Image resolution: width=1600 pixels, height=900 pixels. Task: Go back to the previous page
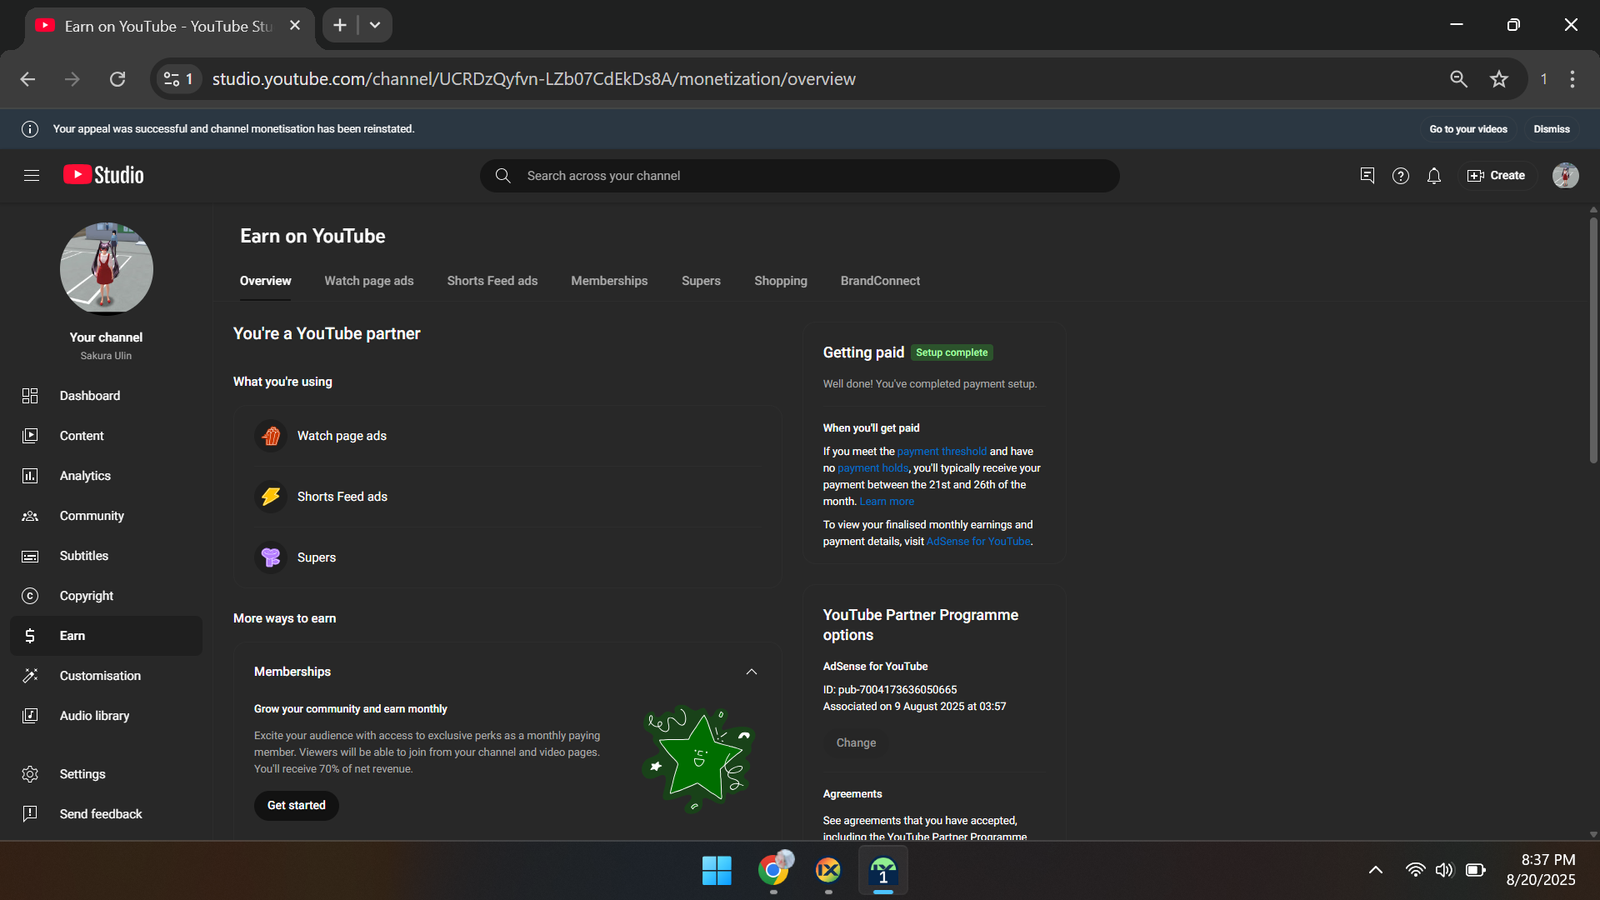point(28,79)
